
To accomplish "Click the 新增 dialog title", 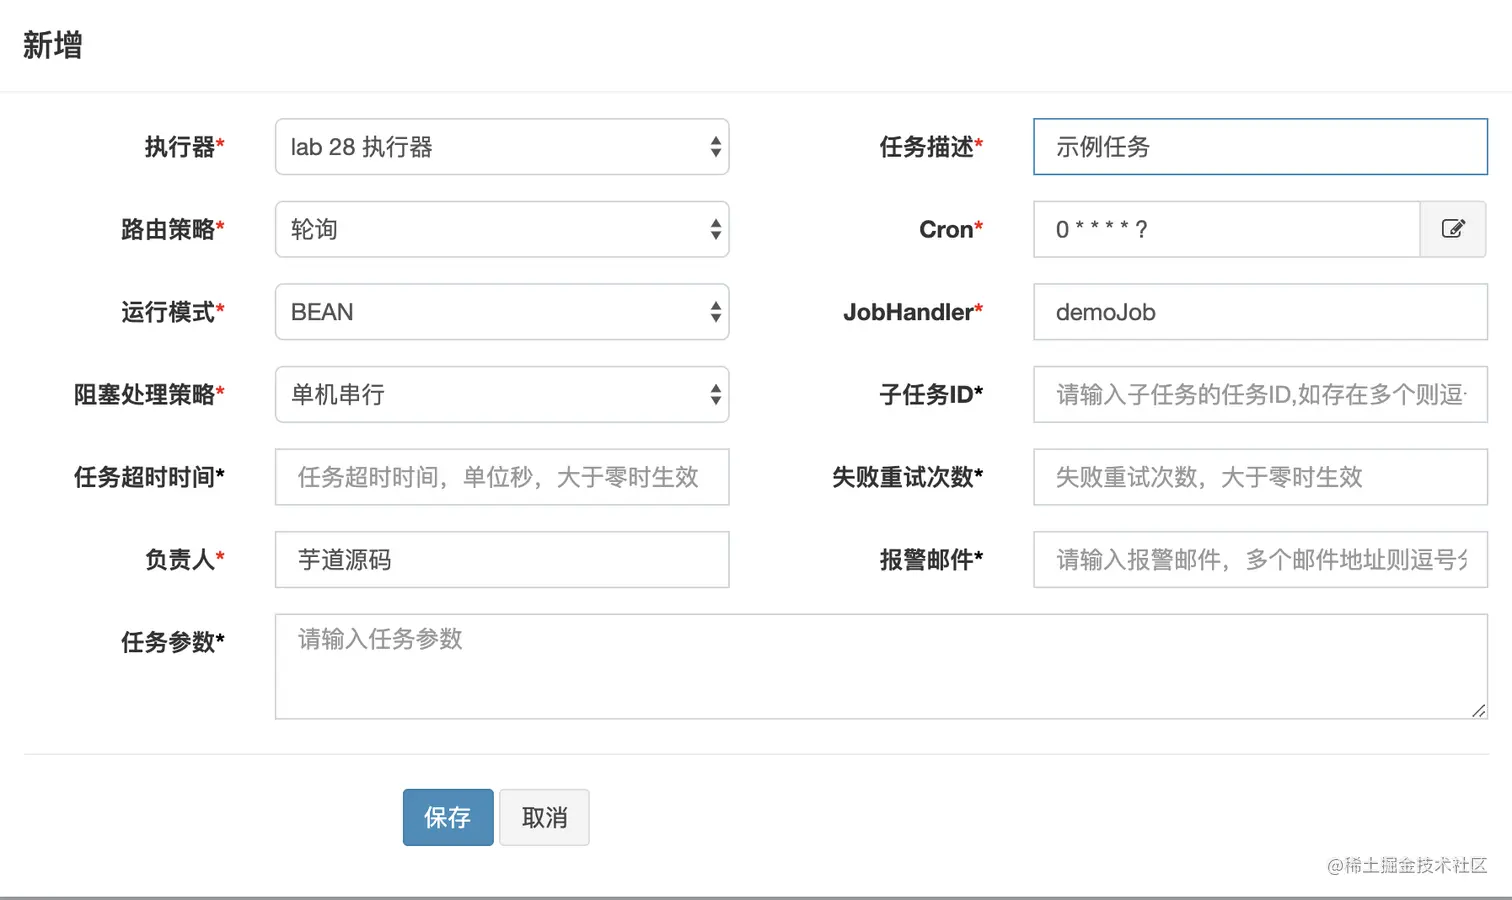I will (x=52, y=45).
